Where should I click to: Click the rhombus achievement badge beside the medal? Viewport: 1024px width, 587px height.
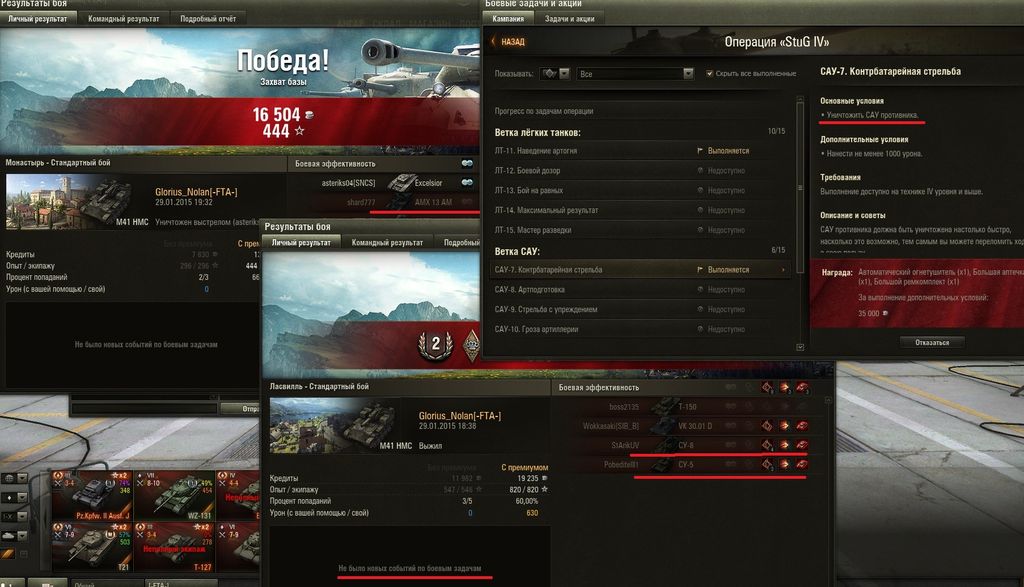point(472,345)
